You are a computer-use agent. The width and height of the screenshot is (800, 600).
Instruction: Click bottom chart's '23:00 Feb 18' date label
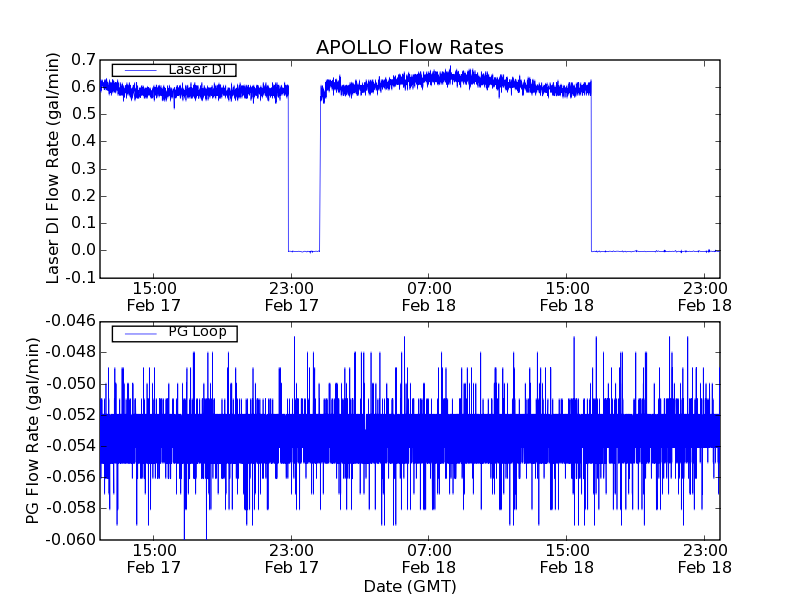pyautogui.click(x=705, y=559)
